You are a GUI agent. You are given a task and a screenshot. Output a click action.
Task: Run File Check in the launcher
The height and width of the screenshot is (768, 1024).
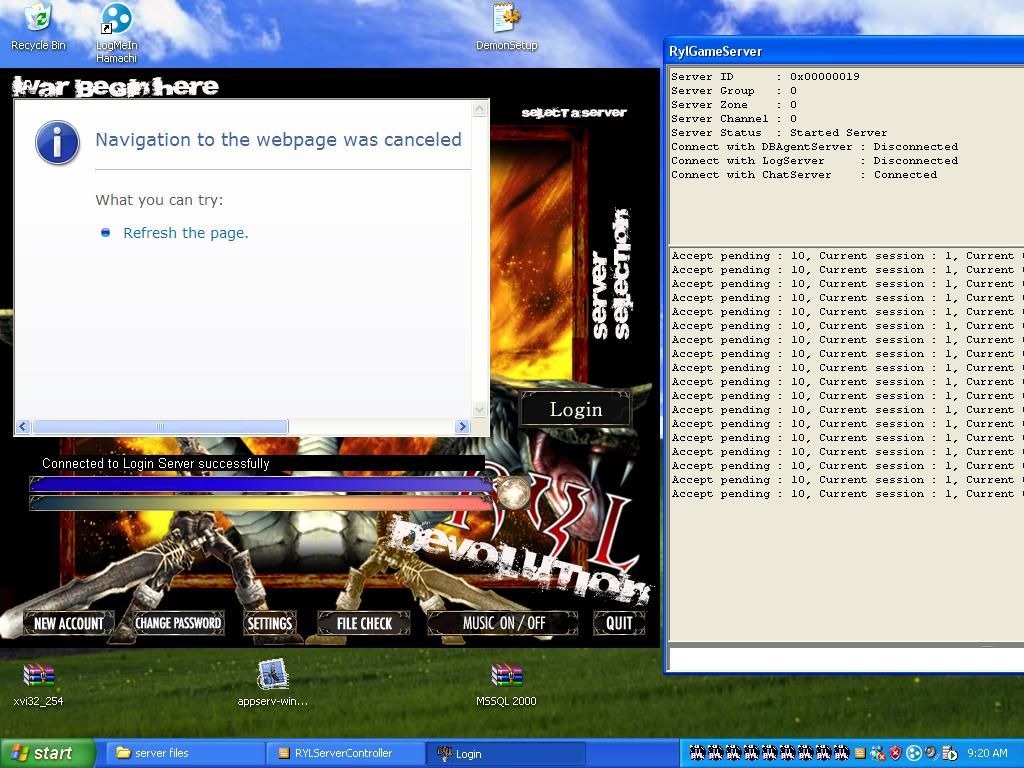364,623
